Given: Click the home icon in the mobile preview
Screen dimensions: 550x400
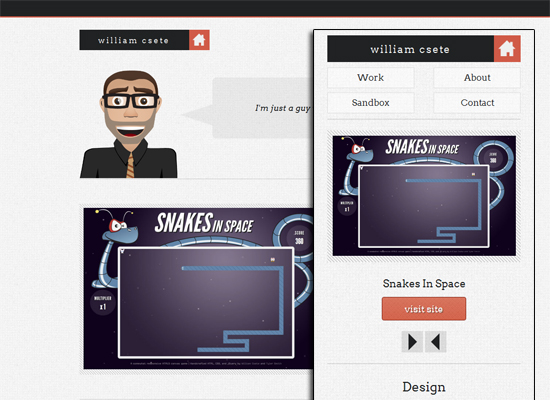Looking at the screenshot, I should point(507,49).
